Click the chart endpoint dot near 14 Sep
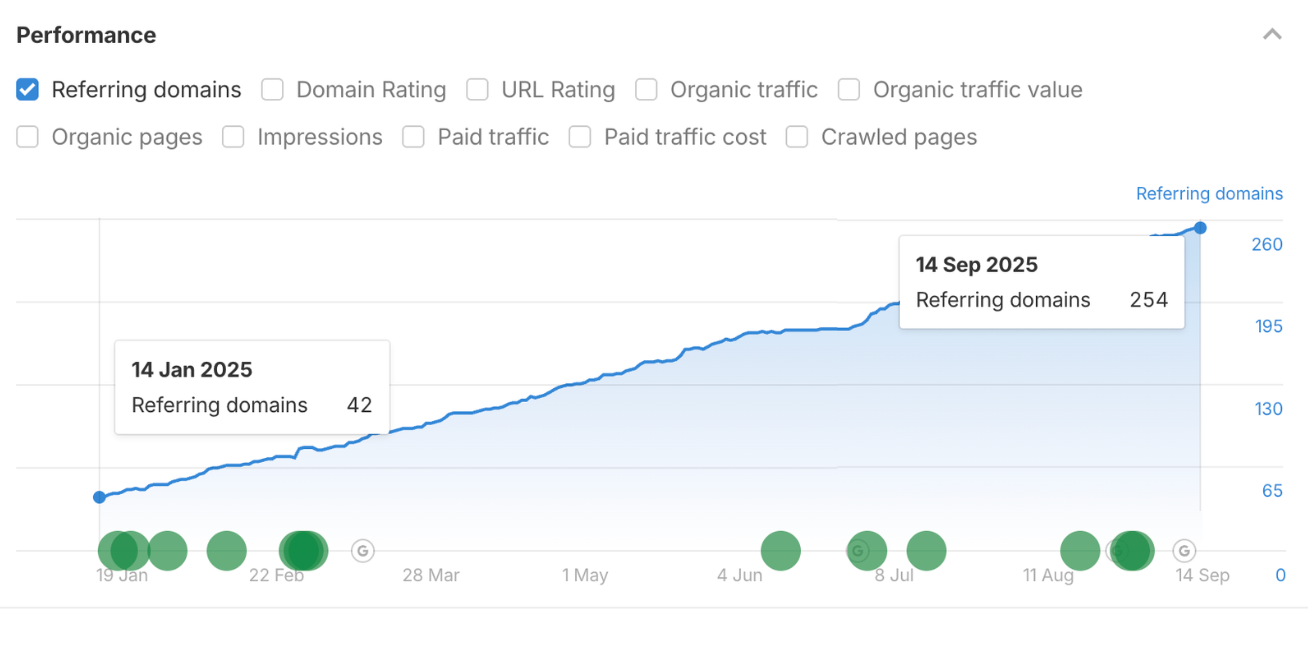 pos(1199,228)
